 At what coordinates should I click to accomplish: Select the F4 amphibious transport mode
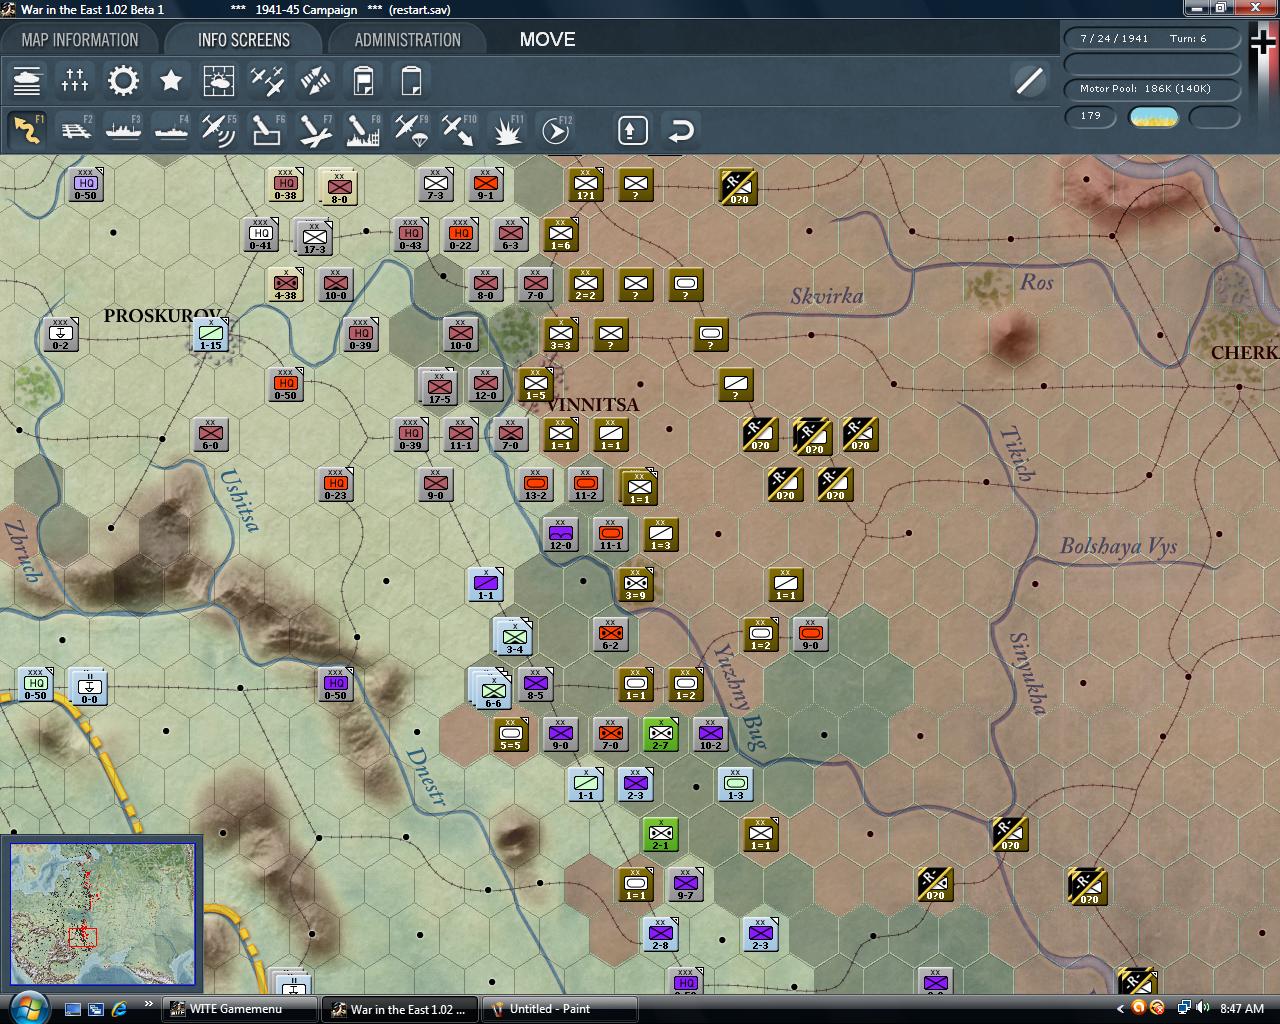point(171,130)
